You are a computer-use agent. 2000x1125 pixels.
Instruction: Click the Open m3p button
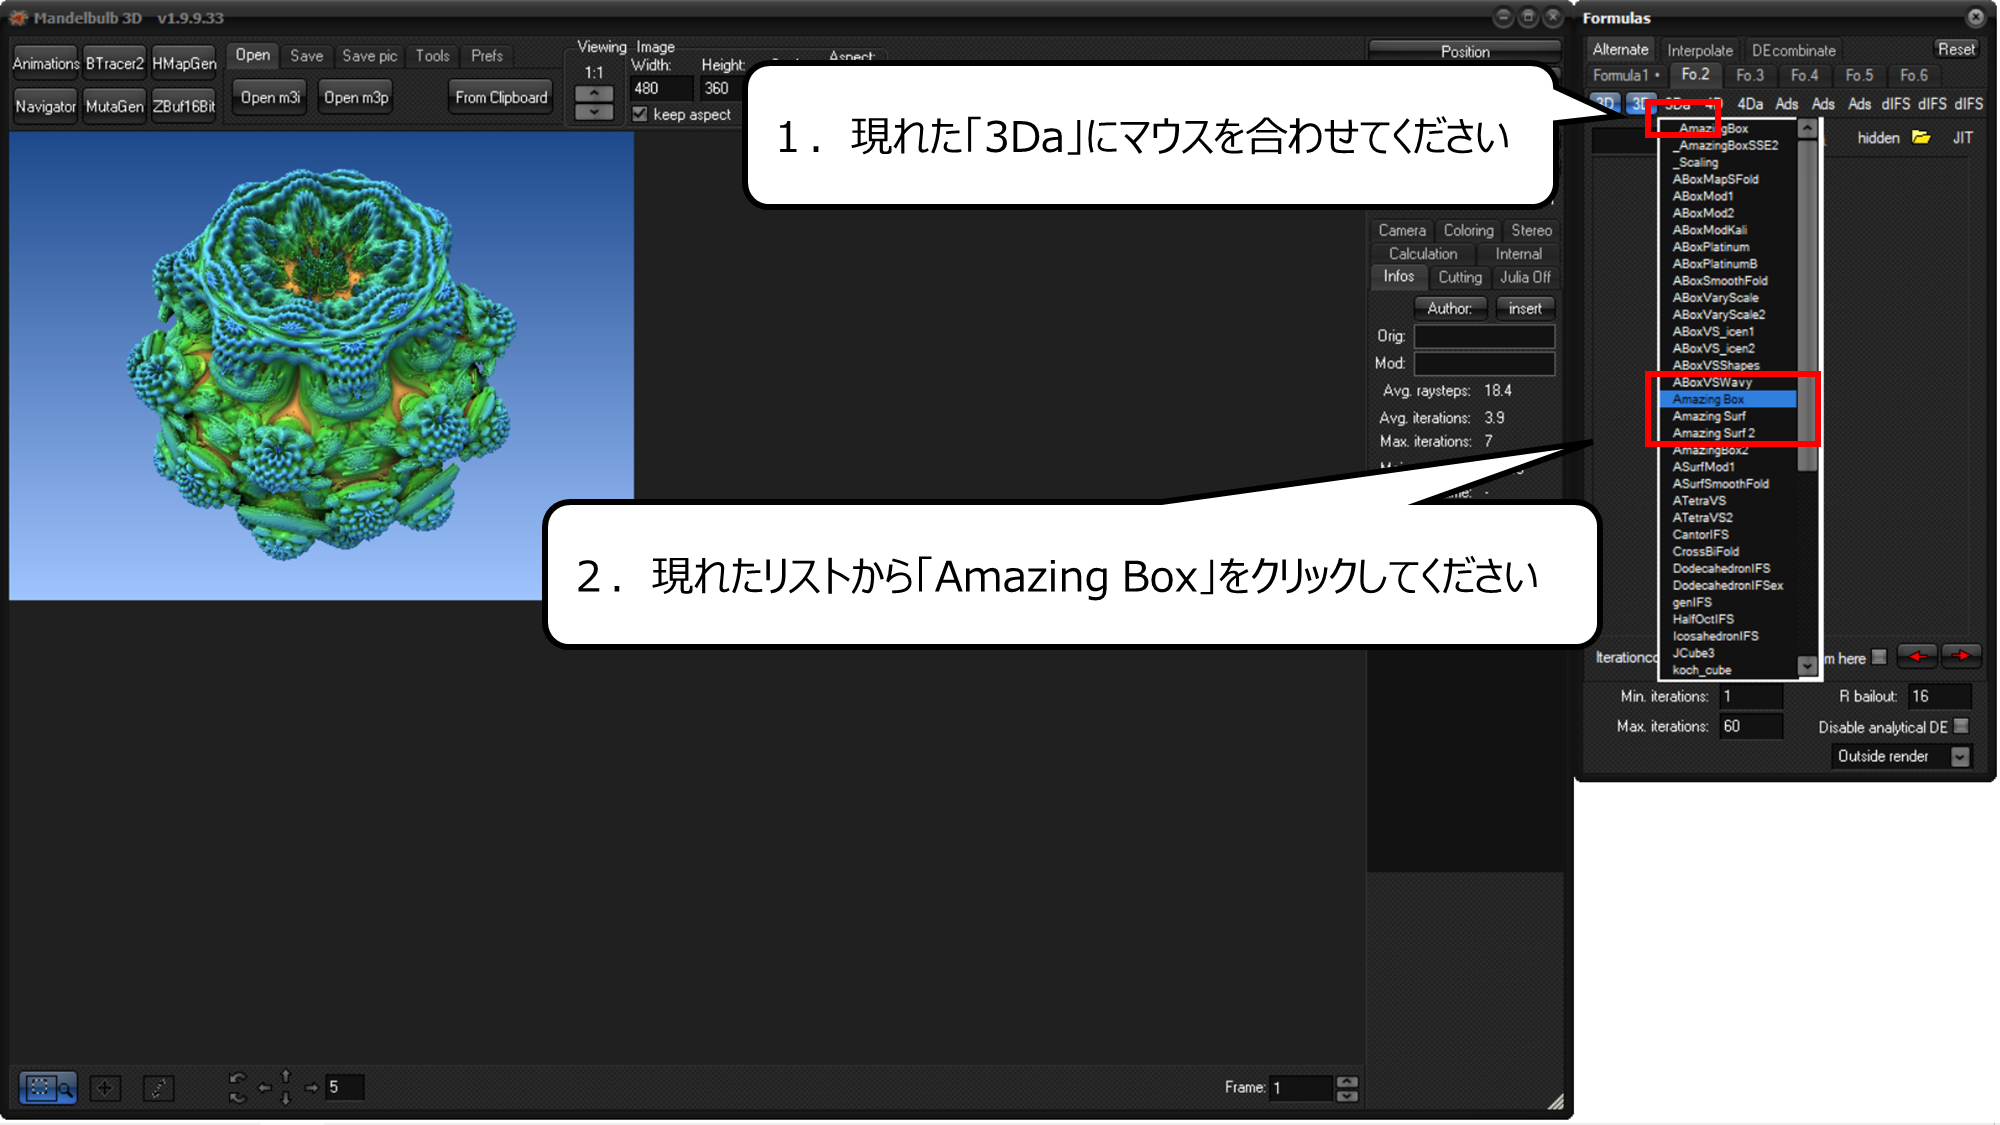pos(356,97)
